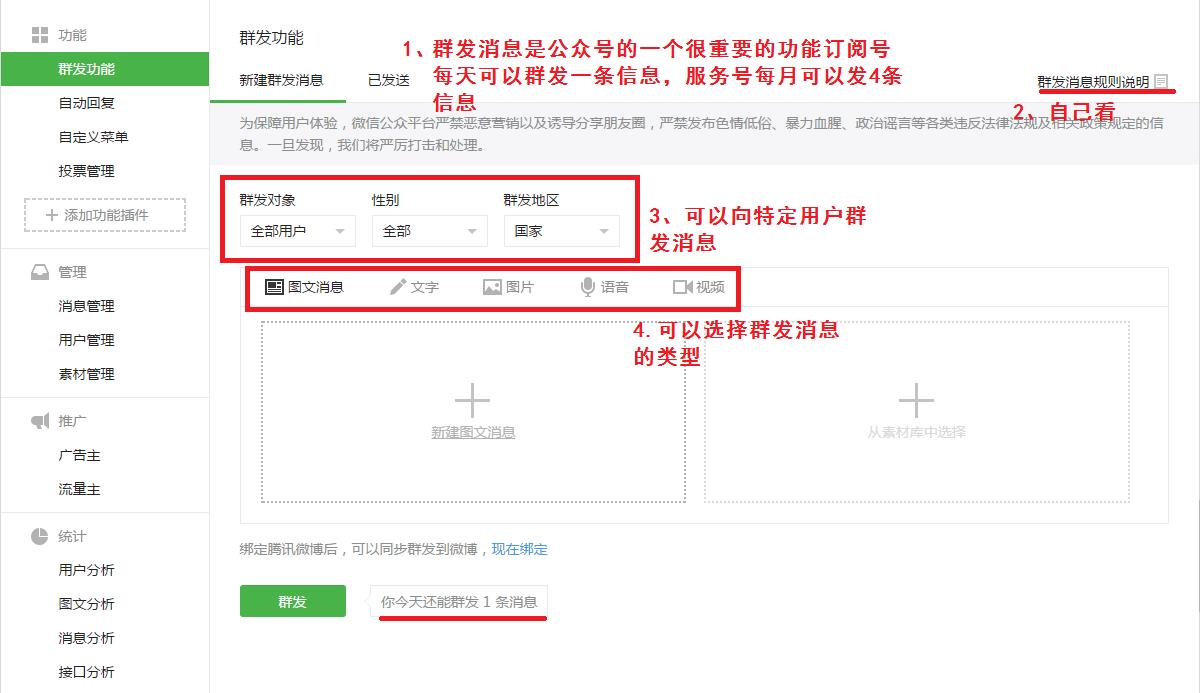Image resolution: width=1200 pixels, height=693 pixels.
Task: Choose the 文字 pencil icon
Action: 398,287
